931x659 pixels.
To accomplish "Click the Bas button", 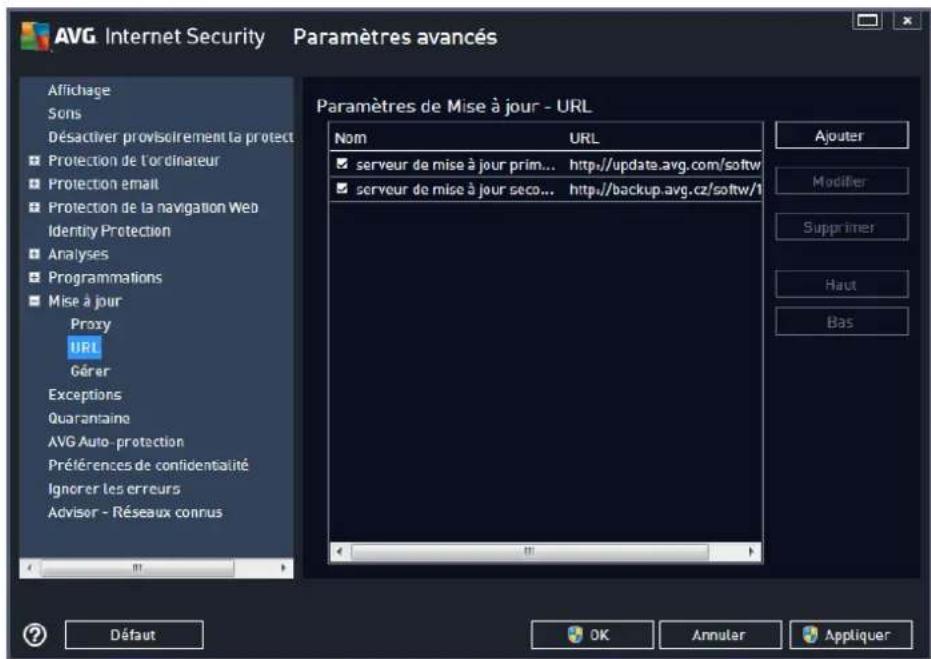I will tap(841, 322).
